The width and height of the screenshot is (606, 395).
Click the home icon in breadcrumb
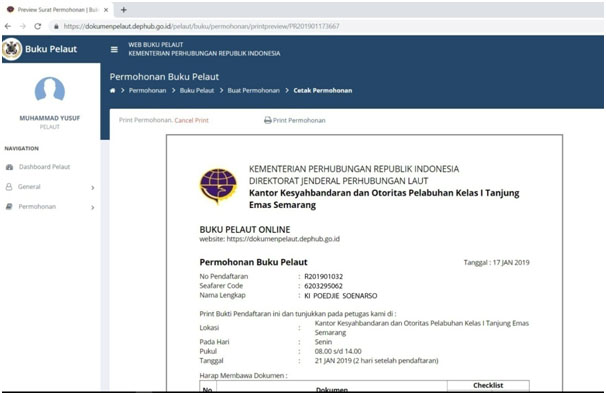(112, 90)
